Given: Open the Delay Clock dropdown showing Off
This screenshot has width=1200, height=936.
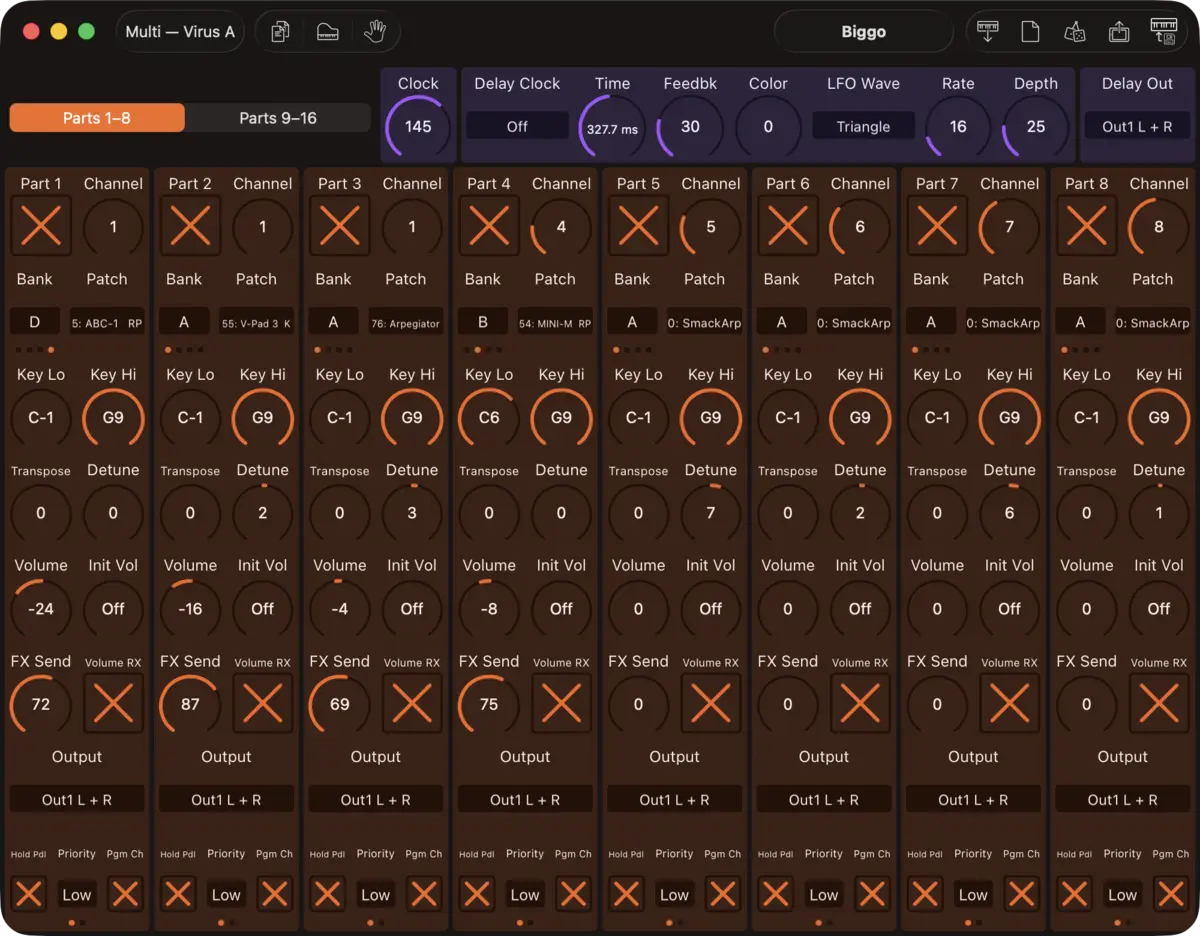Looking at the screenshot, I should 517,126.
